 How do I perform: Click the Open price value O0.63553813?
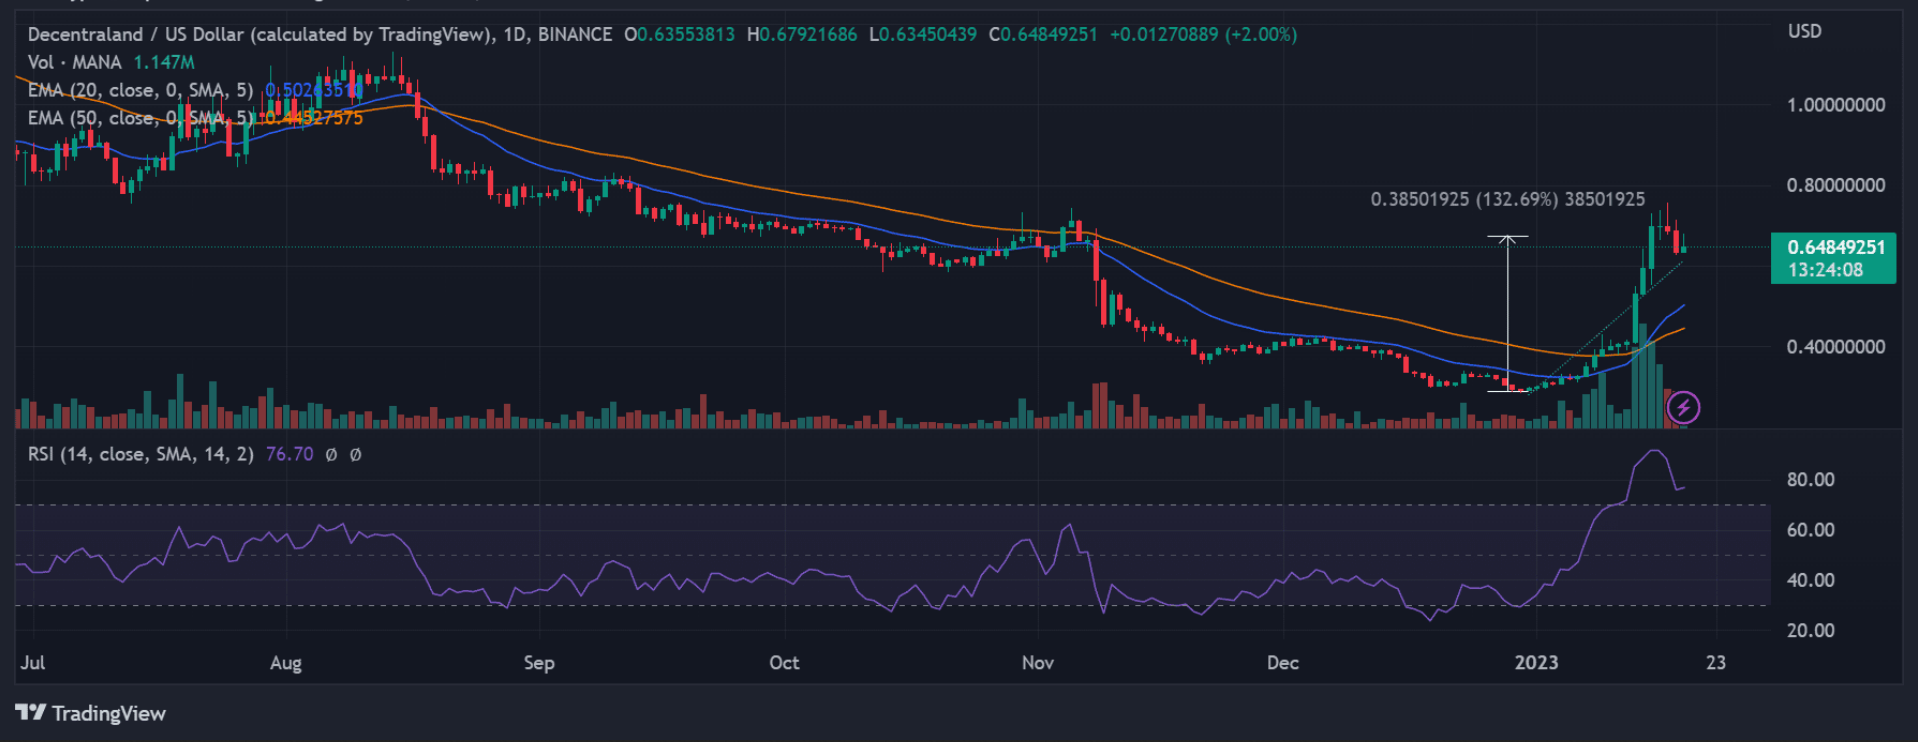pos(679,34)
